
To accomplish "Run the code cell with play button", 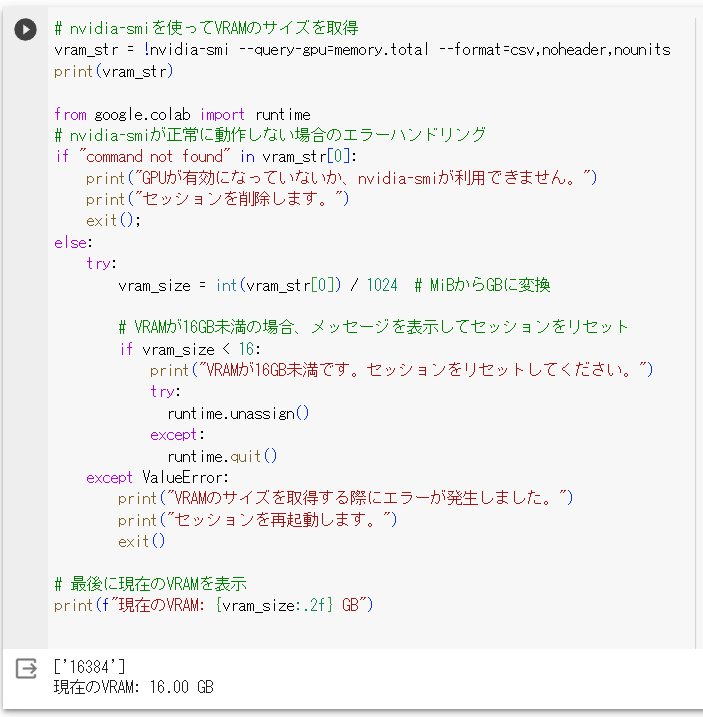I will tap(26, 30).
